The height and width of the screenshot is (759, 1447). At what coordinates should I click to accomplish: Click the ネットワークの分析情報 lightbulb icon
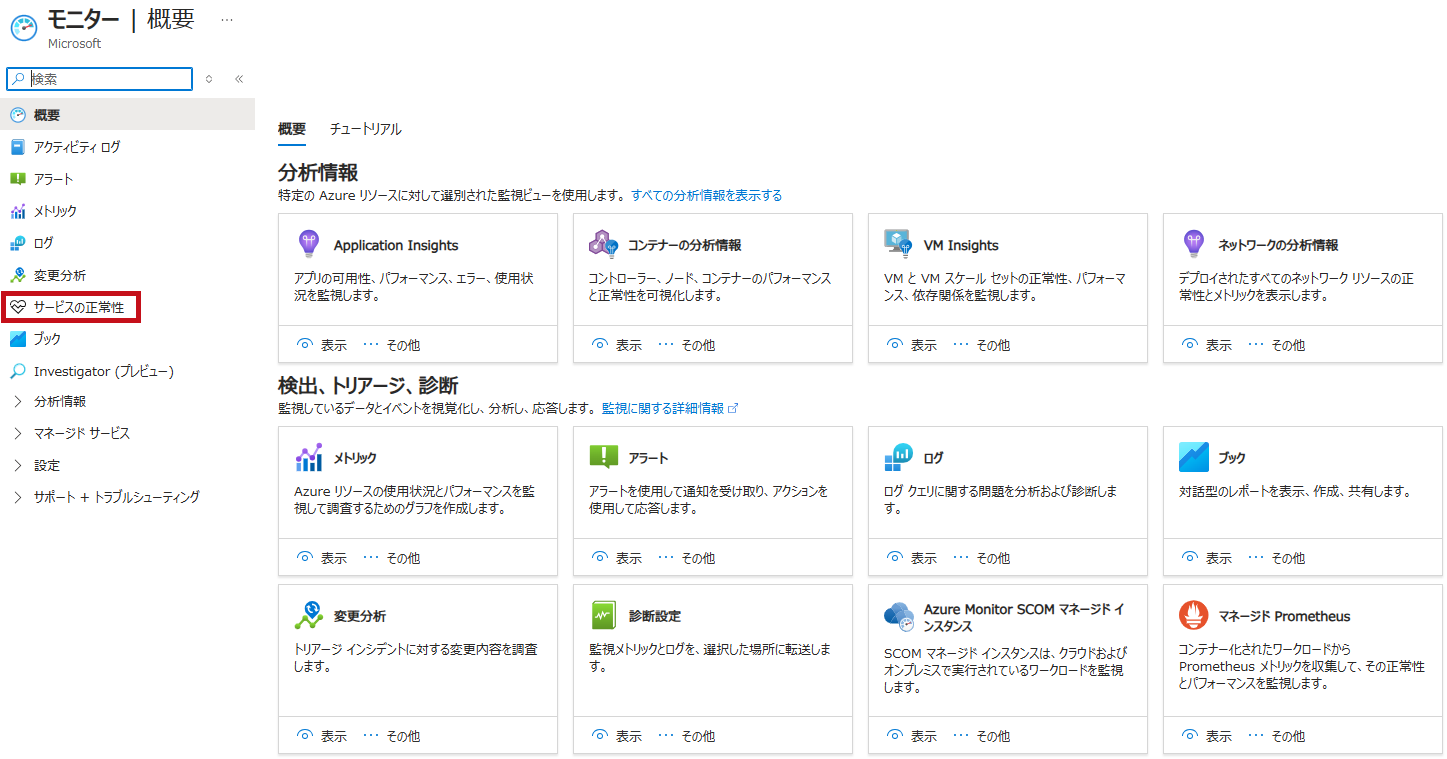point(1193,243)
